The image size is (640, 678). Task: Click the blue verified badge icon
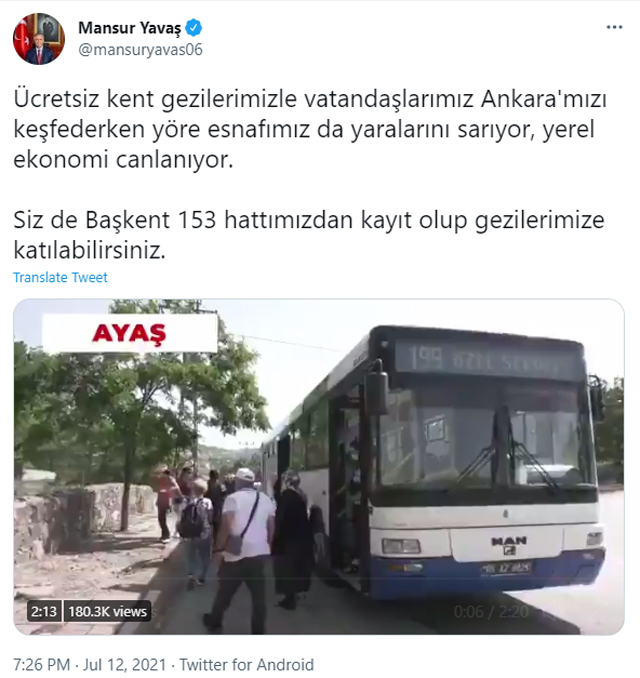[193, 28]
